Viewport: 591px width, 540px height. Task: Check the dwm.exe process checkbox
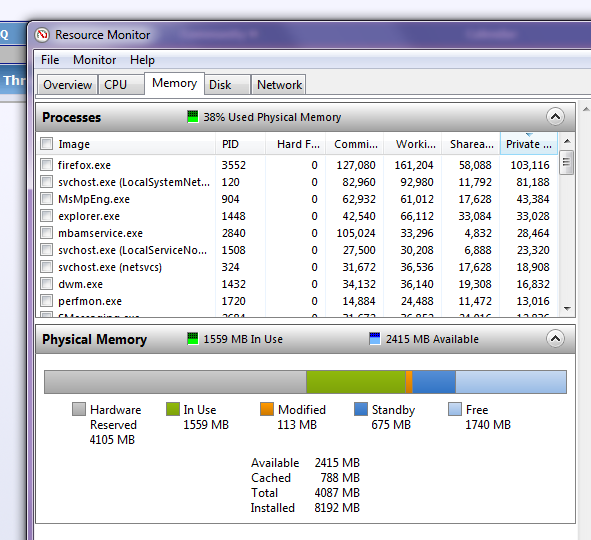click(47, 284)
